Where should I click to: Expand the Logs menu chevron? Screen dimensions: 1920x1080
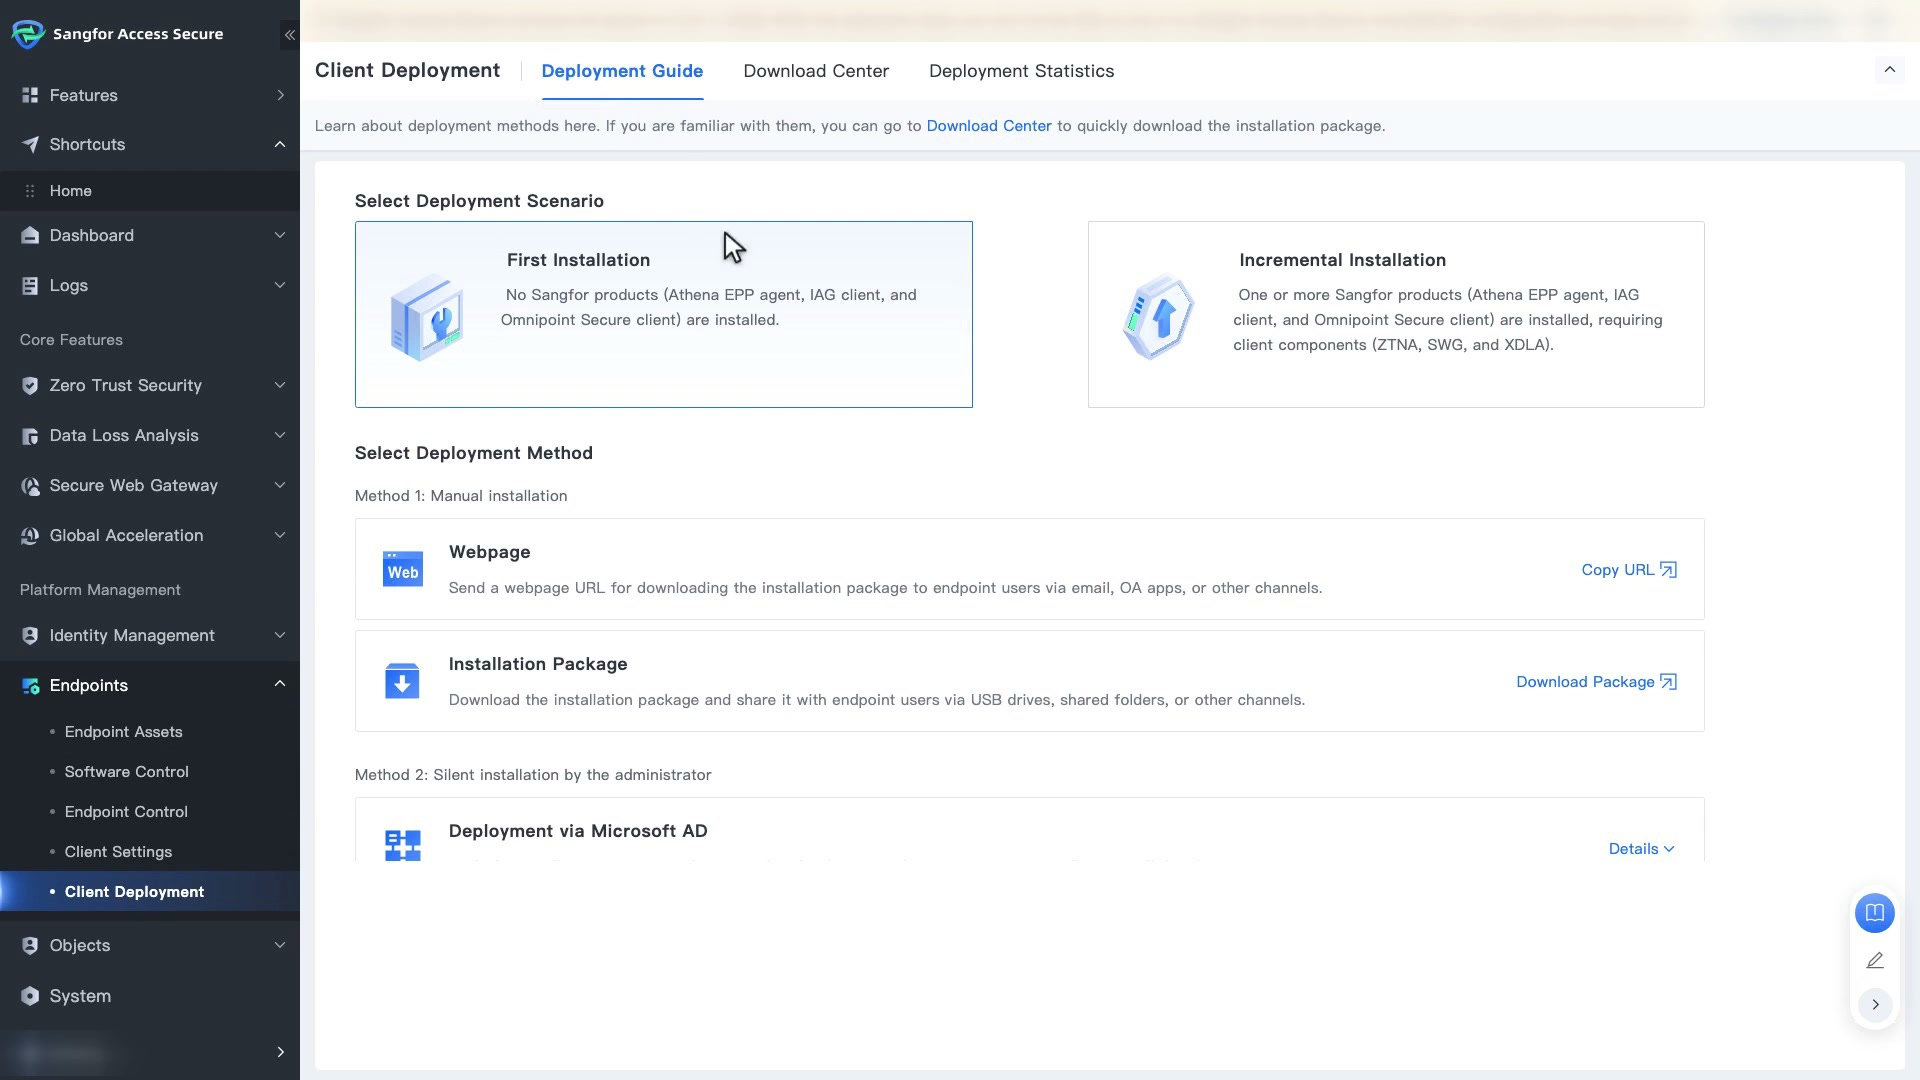pyautogui.click(x=280, y=285)
